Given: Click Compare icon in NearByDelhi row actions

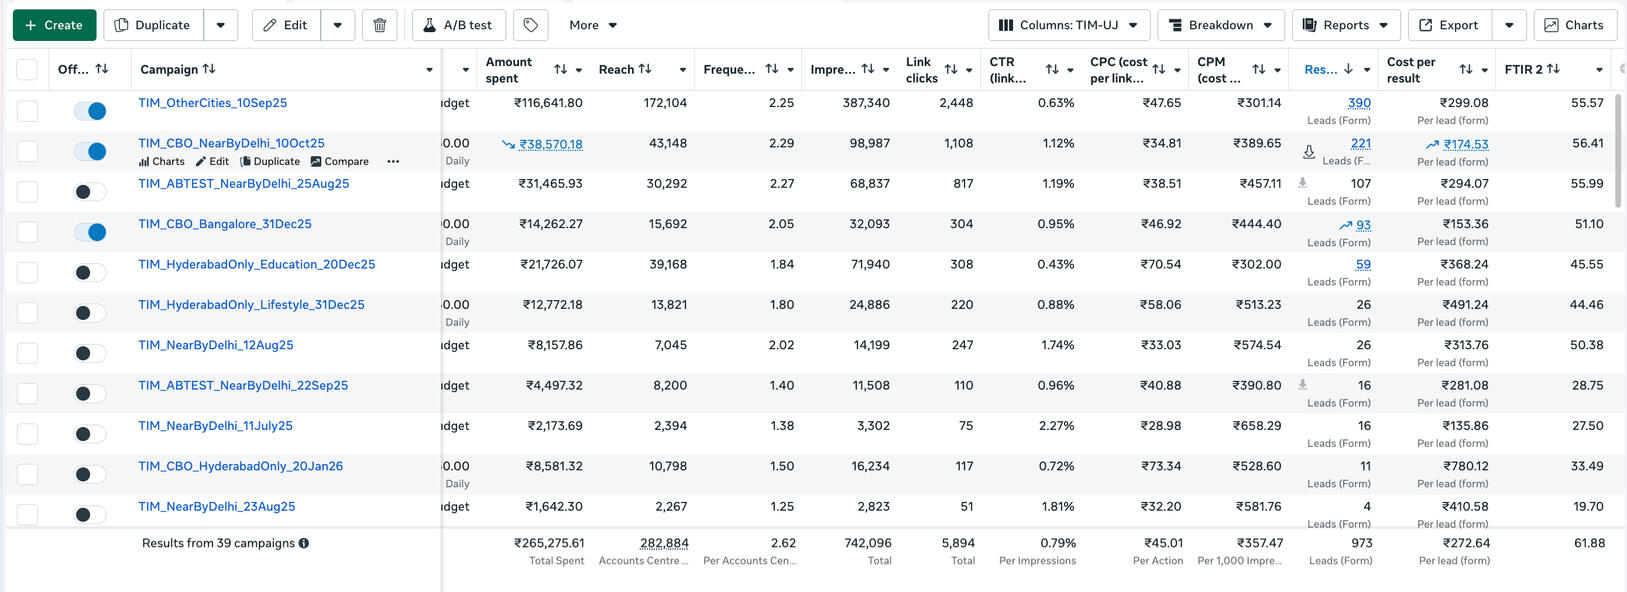Looking at the screenshot, I should [339, 161].
